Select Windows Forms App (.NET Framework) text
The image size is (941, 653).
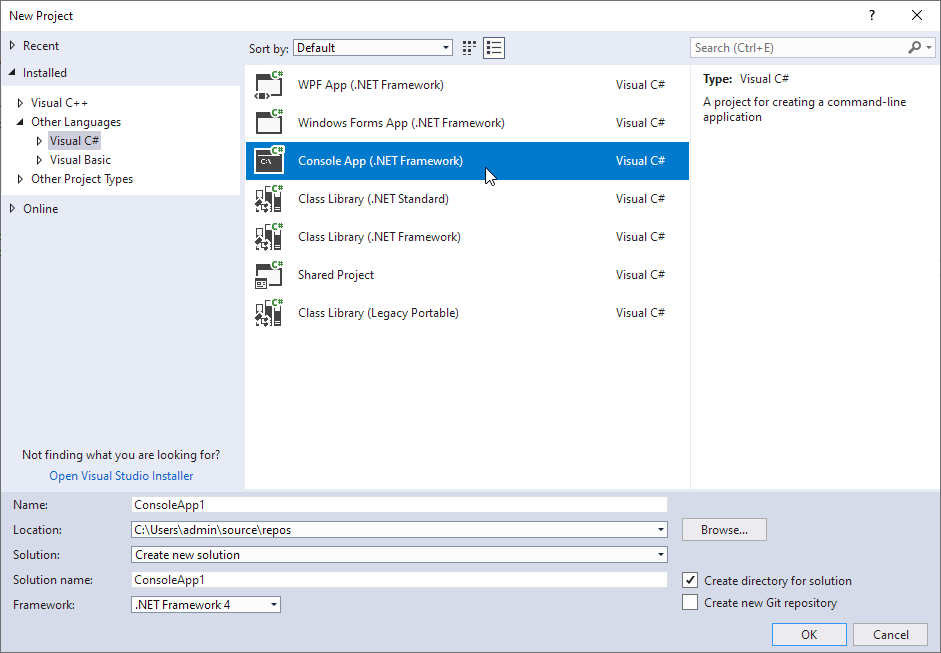tap(401, 123)
